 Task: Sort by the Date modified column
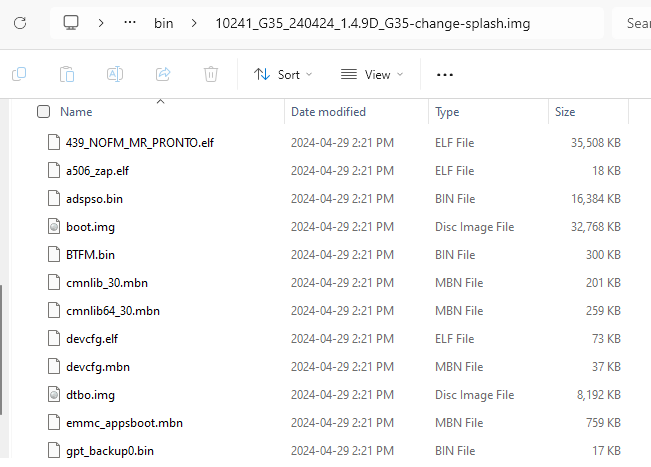328,112
